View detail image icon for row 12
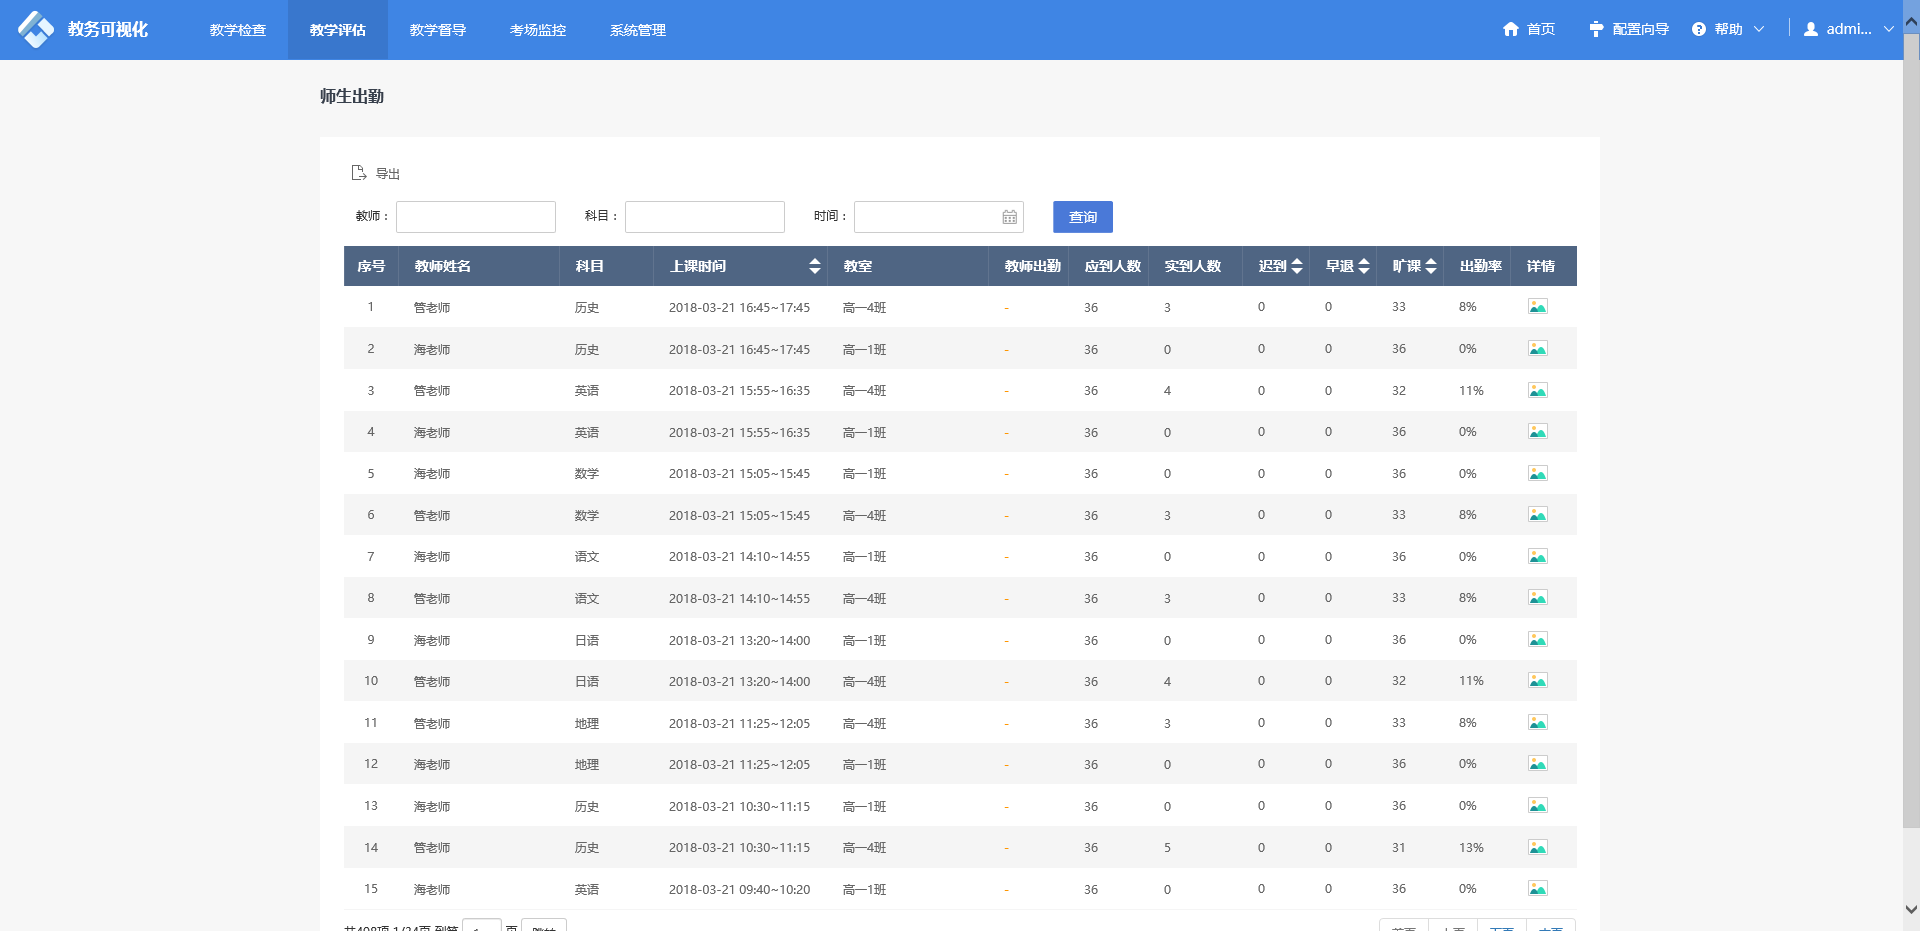The width and height of the screenshot is (1920, 931). [1538, 764]
